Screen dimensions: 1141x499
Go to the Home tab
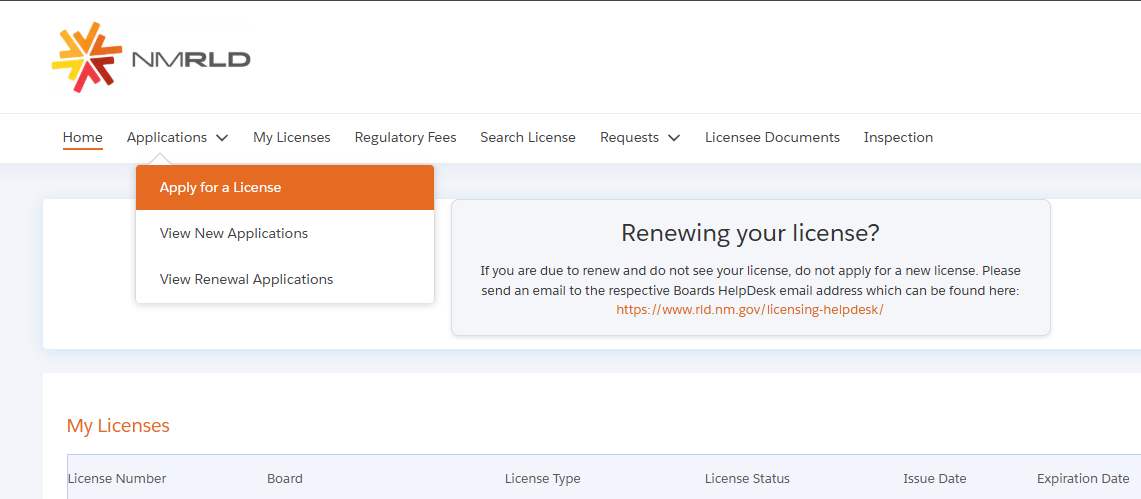[x=82, y=138]
